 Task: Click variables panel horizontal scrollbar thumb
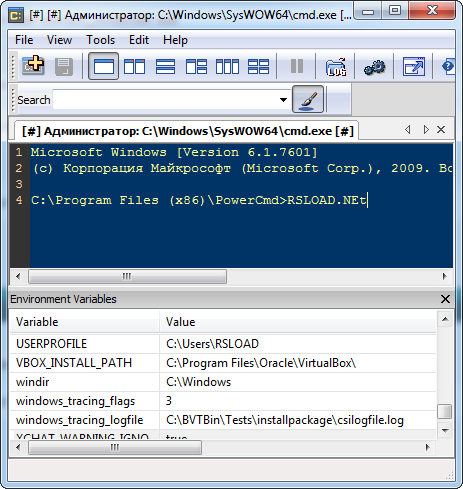(x=115, y=447)
